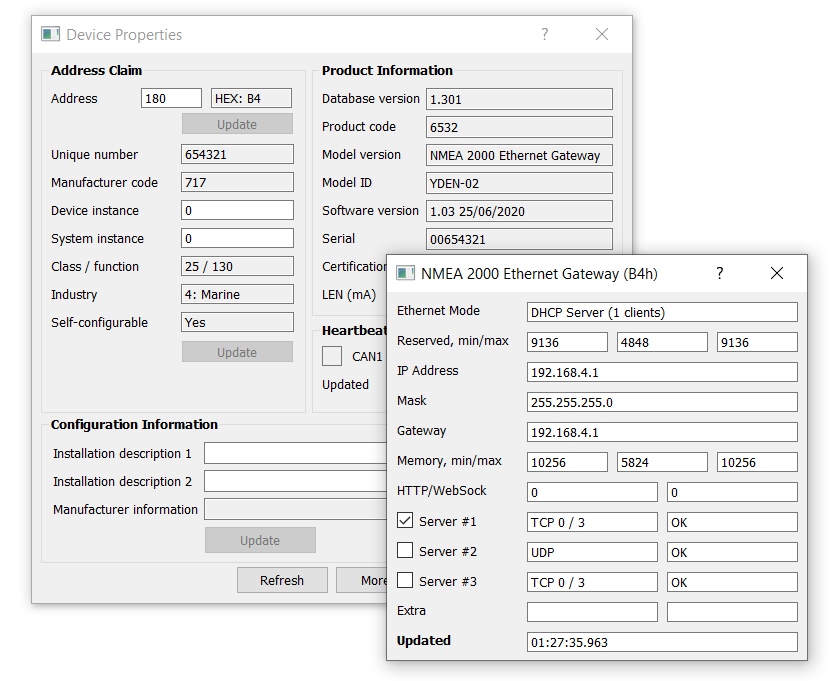840x681 pixels.
Task: Click the Model ID field YDEN-02
Action: click(519, 183)
